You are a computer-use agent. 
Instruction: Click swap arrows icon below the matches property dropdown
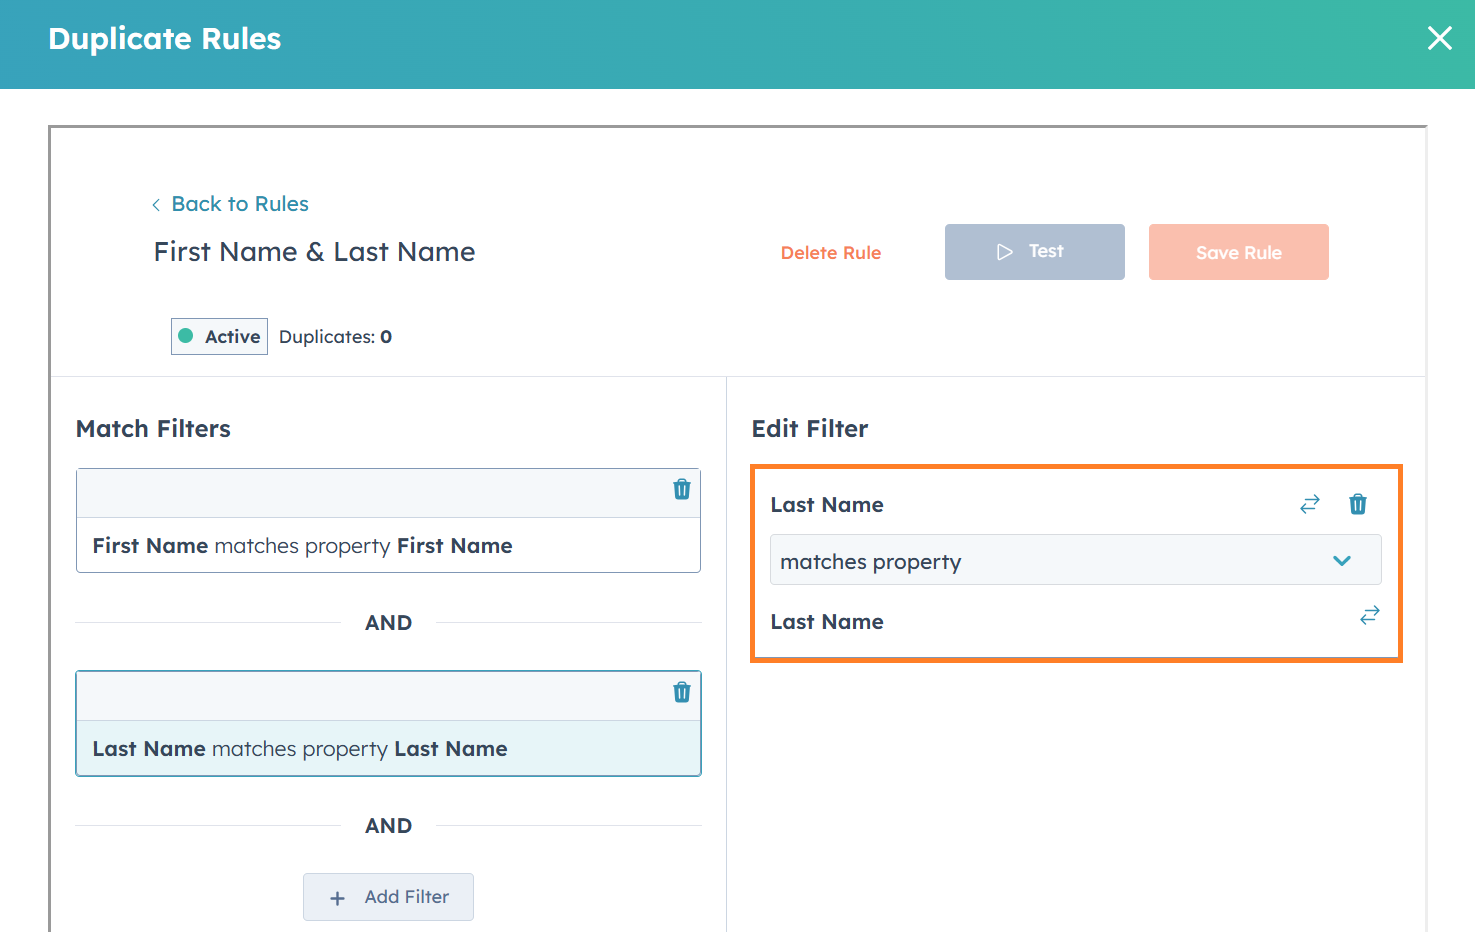coord(1370,615)
